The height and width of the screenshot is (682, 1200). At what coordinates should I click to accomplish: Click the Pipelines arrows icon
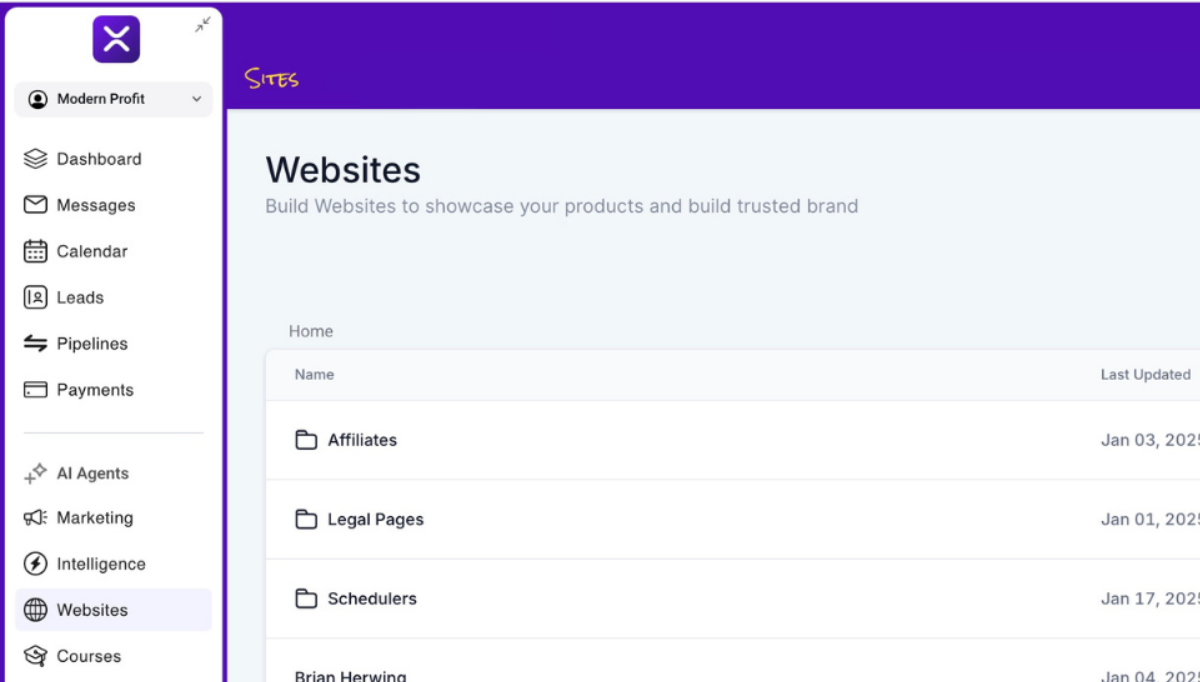[x=36, y=344]
